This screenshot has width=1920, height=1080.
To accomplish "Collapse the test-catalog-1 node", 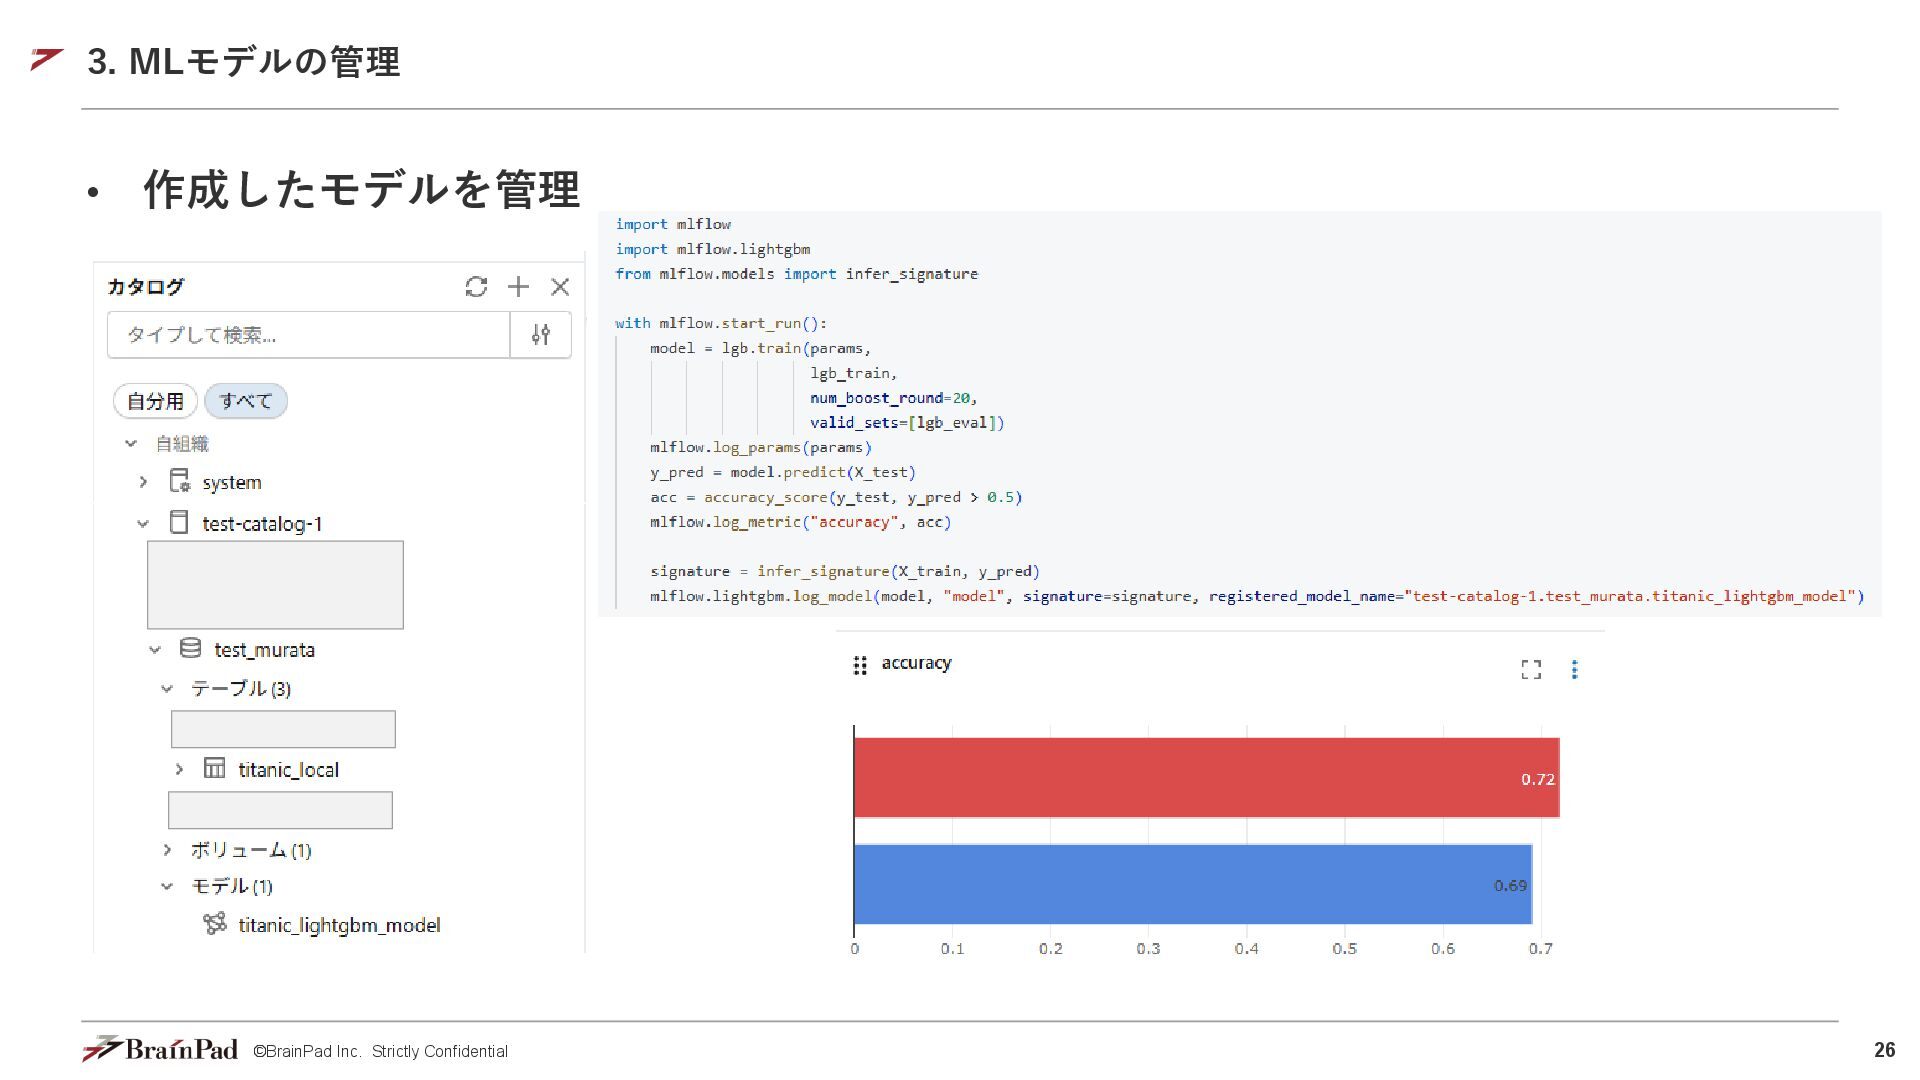I will click(144, 523).
